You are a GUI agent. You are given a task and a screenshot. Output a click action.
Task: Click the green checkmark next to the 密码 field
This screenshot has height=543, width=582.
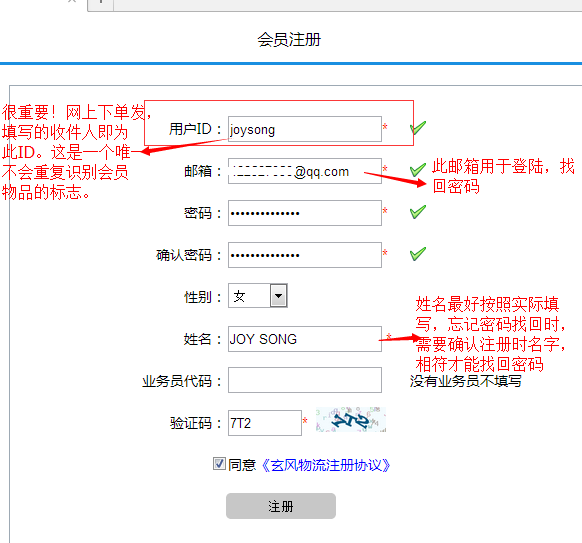pos(418,212)
